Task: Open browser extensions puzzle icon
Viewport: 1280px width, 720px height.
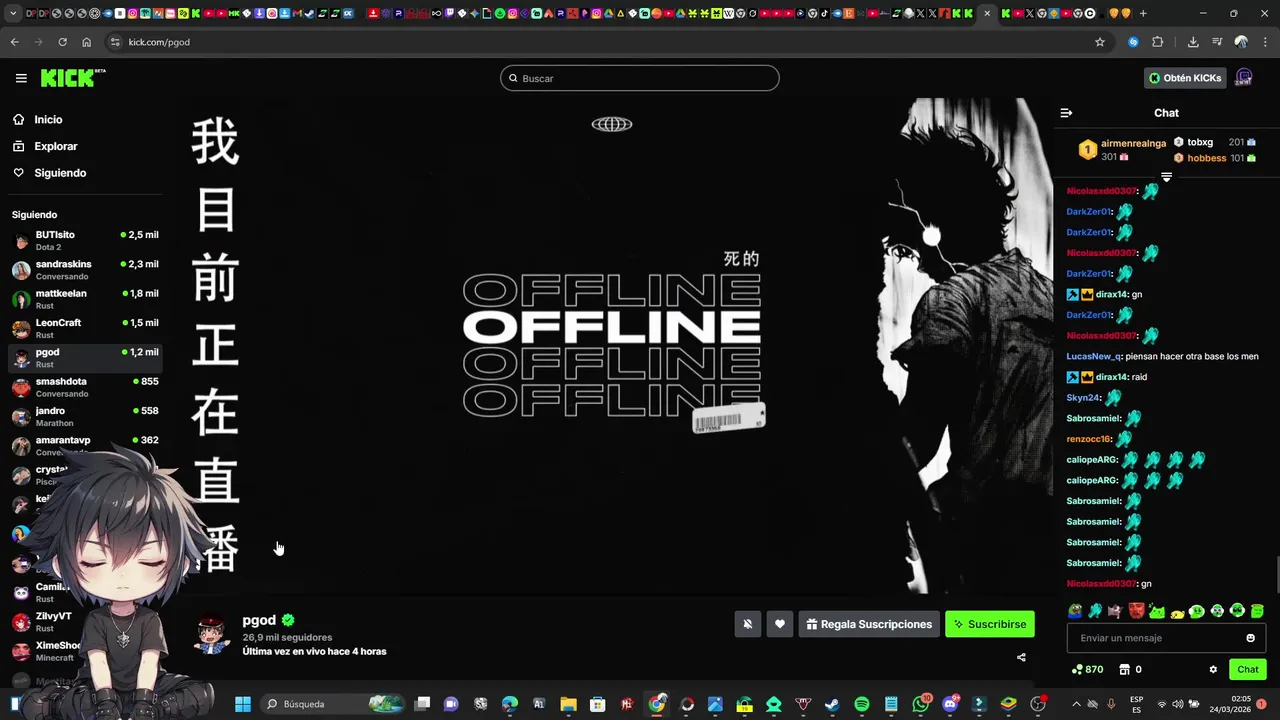Action: [1158, 42]
